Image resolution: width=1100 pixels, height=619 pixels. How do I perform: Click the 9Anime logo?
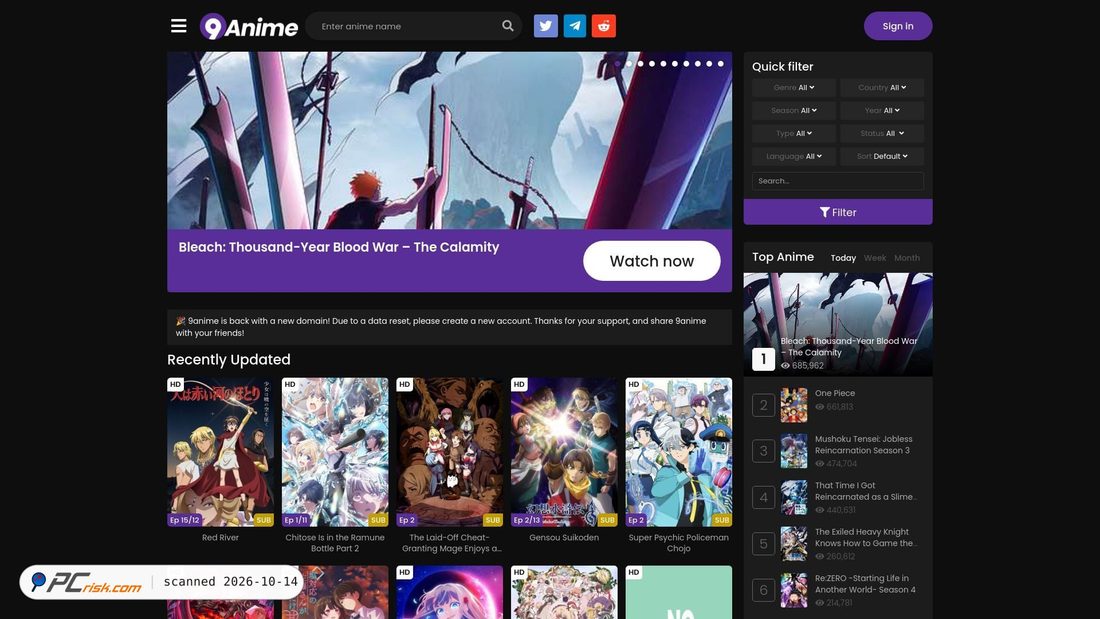(249, 27)
